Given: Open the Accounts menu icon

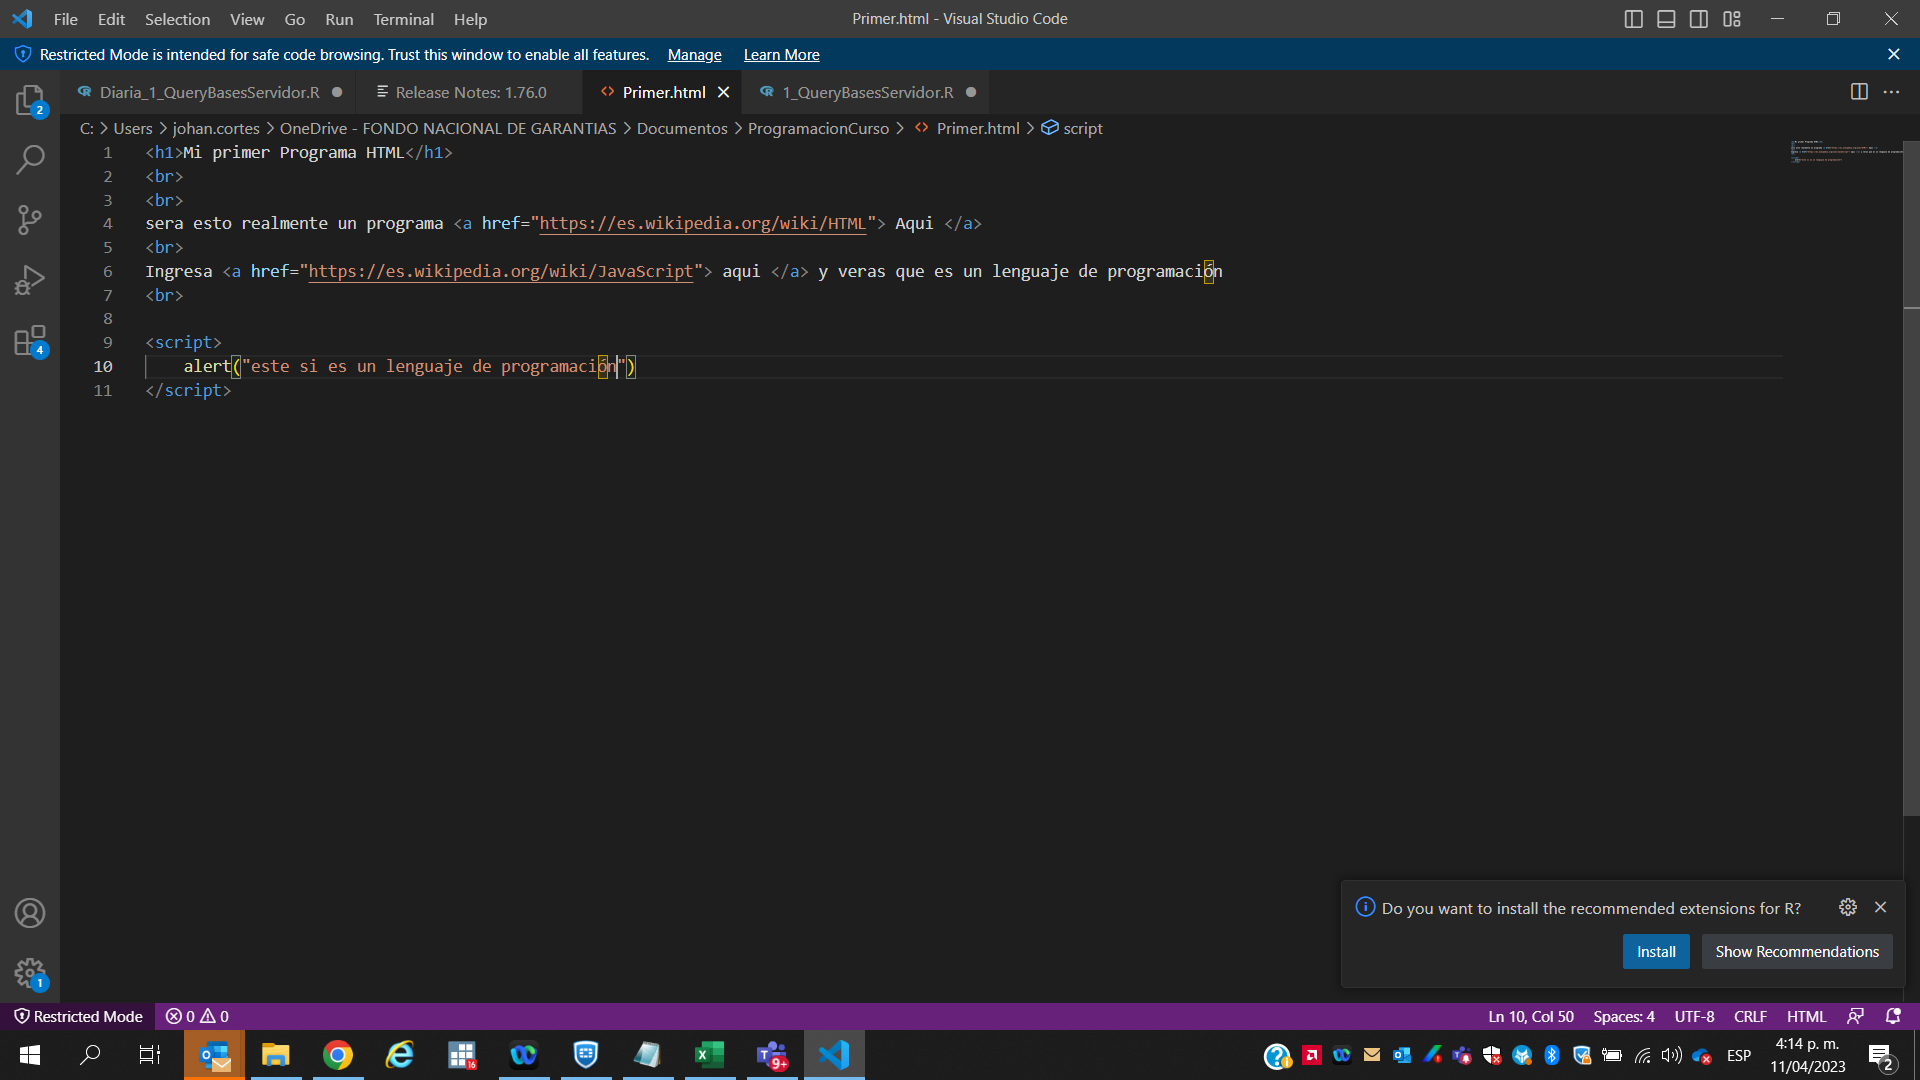Looking at the screenshot, I should 30,913.
